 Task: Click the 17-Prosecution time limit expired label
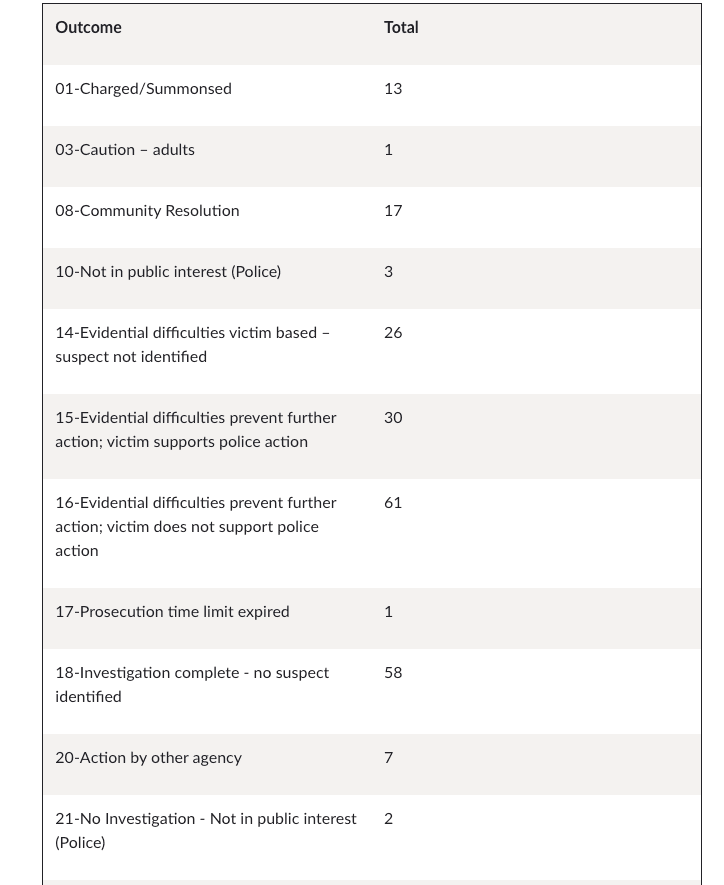tap(172, 612)
